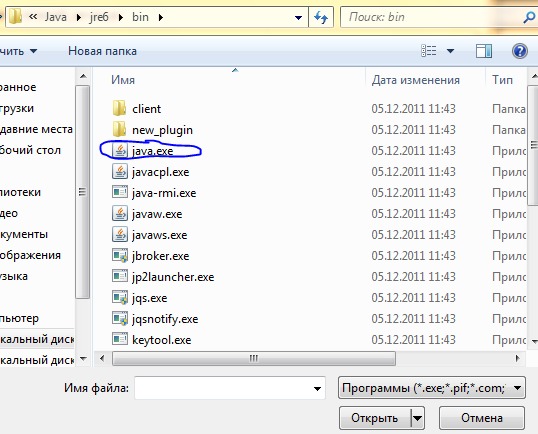This screenshot has width=538, height=434.
Task: Open address bar history dropdown
Action: (x=299, y=17)
